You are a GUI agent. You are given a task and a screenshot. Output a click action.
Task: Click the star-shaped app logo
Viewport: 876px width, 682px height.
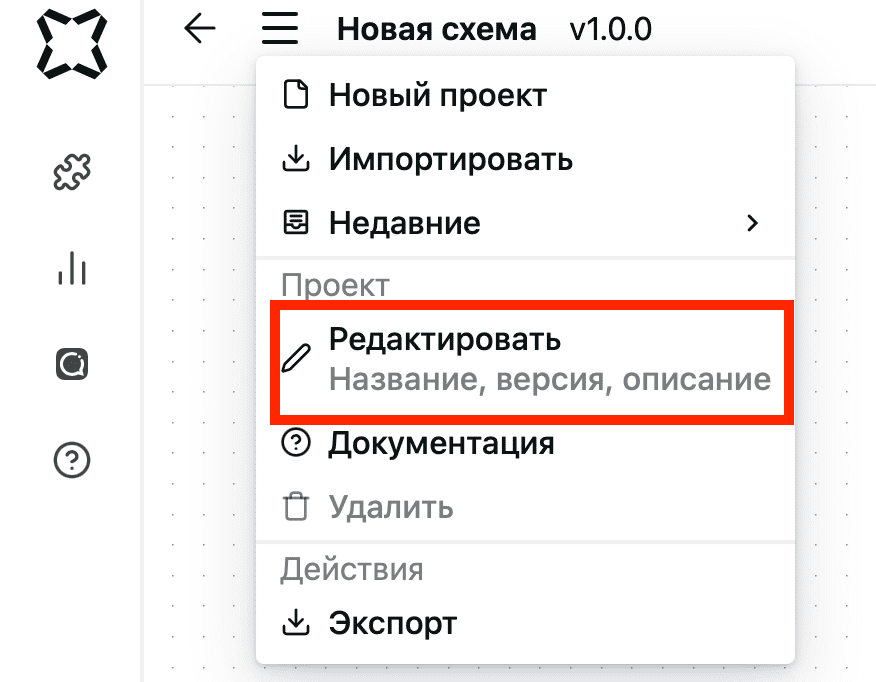(72, 44)
